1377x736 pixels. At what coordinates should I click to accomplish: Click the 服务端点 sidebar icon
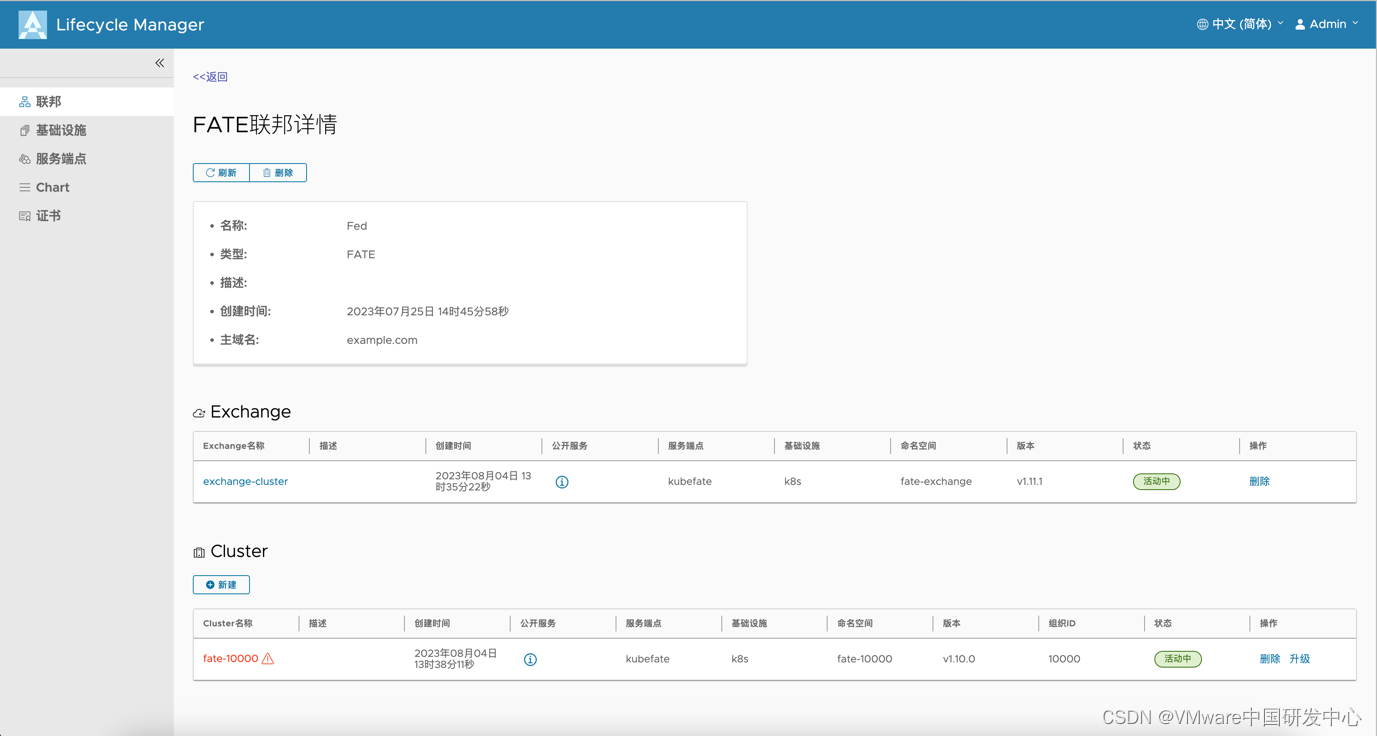click(25, 159)
